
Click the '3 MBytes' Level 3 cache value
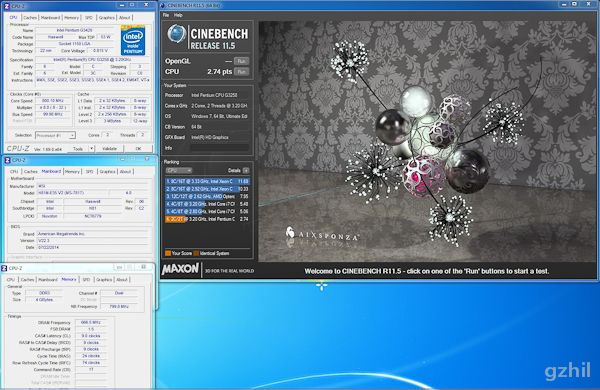112,121
